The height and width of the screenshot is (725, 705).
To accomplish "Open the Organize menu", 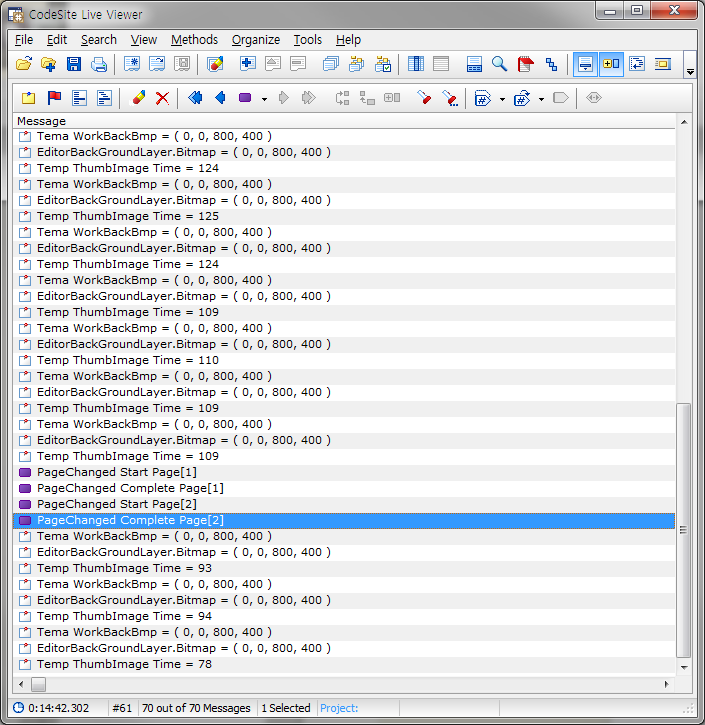I will tap(256, 40).
